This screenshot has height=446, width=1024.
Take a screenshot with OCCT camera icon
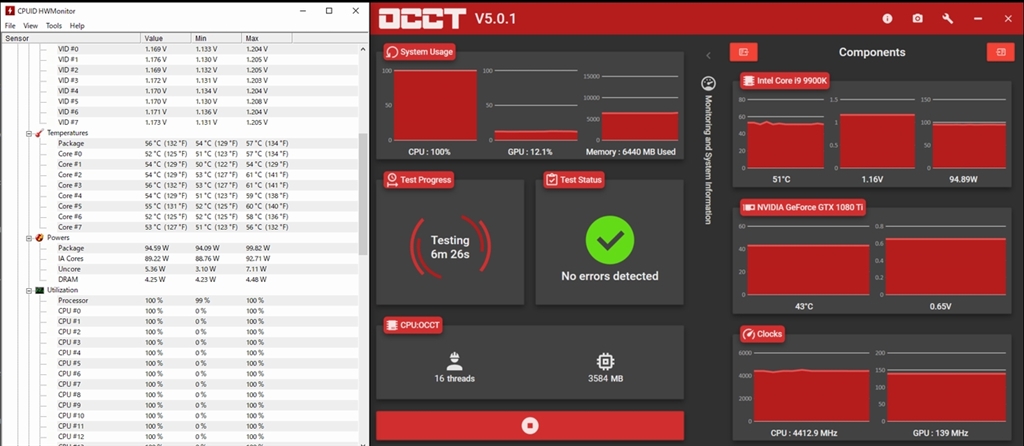tap(918, 19)
